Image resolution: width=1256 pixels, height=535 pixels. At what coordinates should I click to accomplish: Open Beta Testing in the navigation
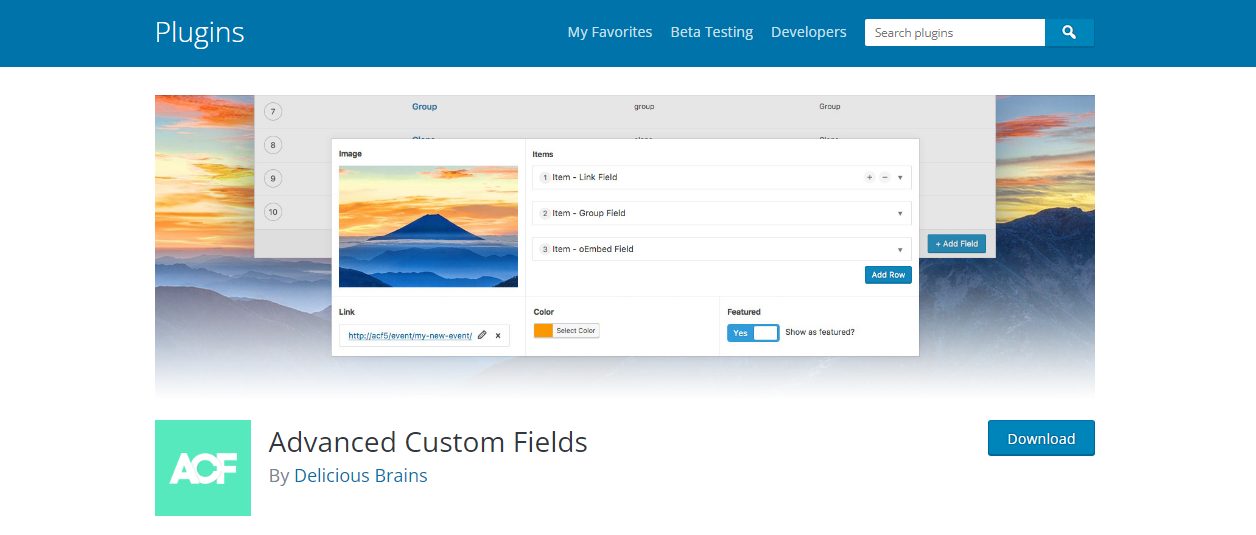(712, 32)
